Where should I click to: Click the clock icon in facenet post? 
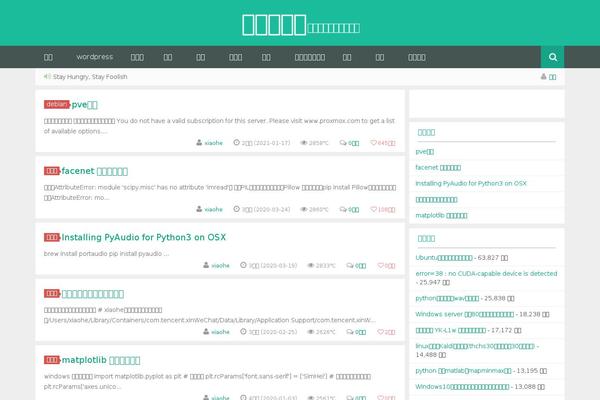click(236, 209)
